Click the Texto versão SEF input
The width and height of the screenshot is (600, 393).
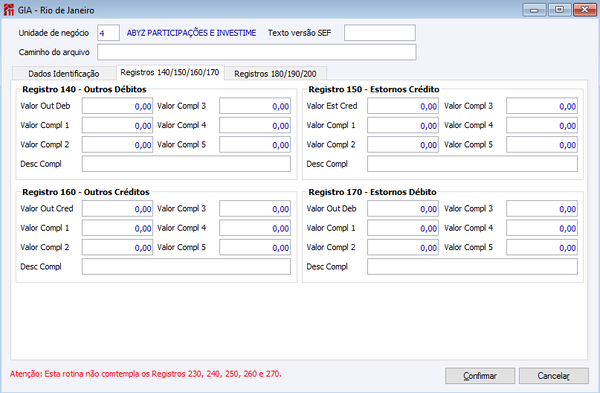point(380,33)
